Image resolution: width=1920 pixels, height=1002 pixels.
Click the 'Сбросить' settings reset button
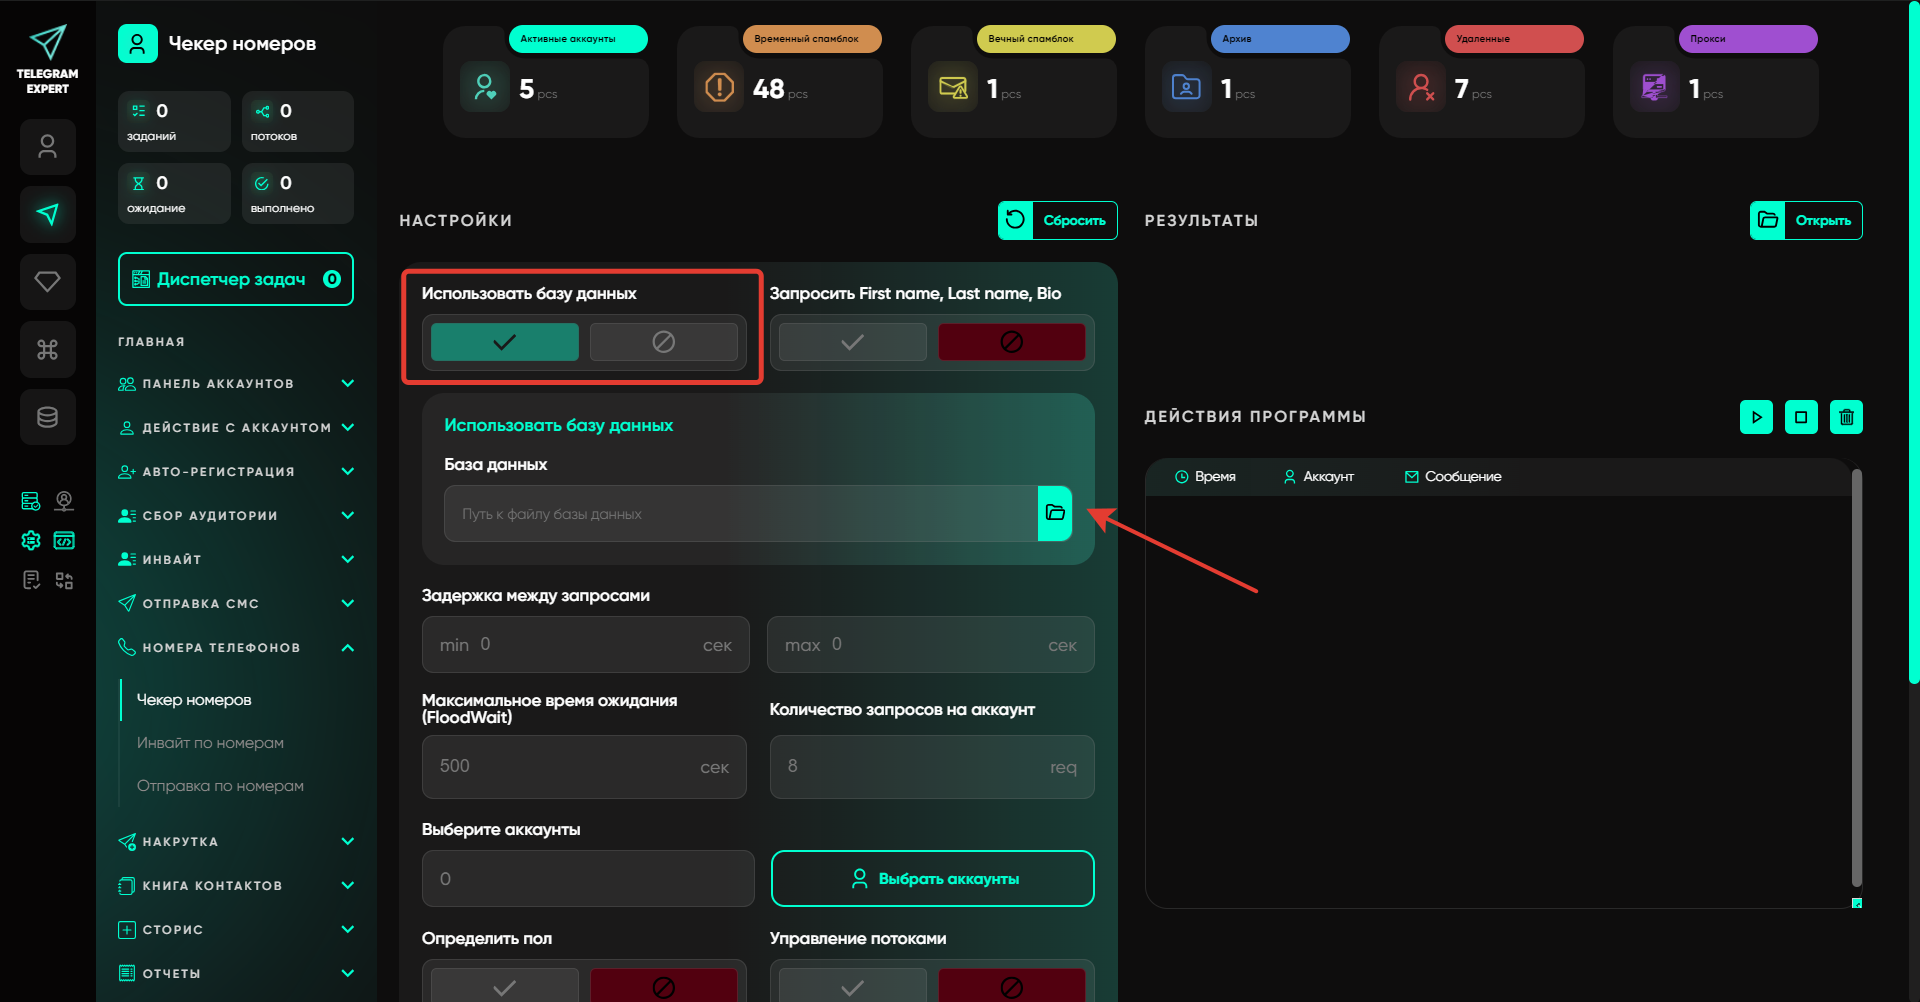(1057, 221)
